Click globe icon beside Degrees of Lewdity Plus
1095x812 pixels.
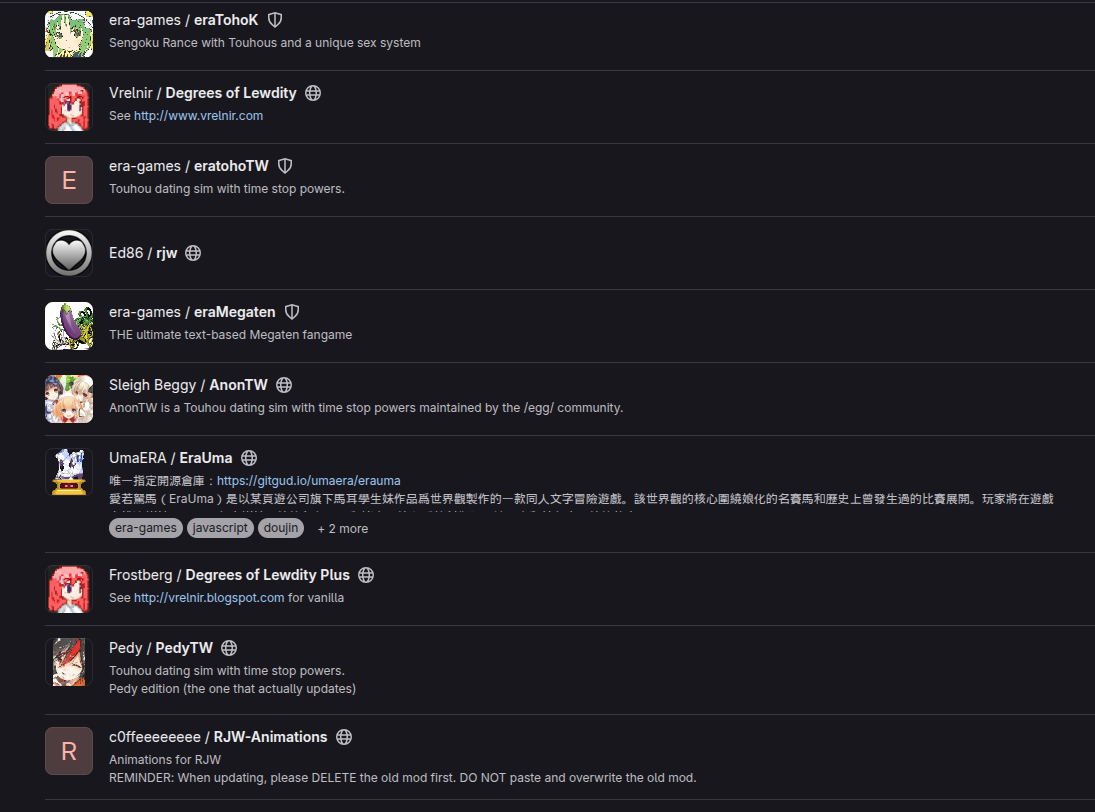366,575
